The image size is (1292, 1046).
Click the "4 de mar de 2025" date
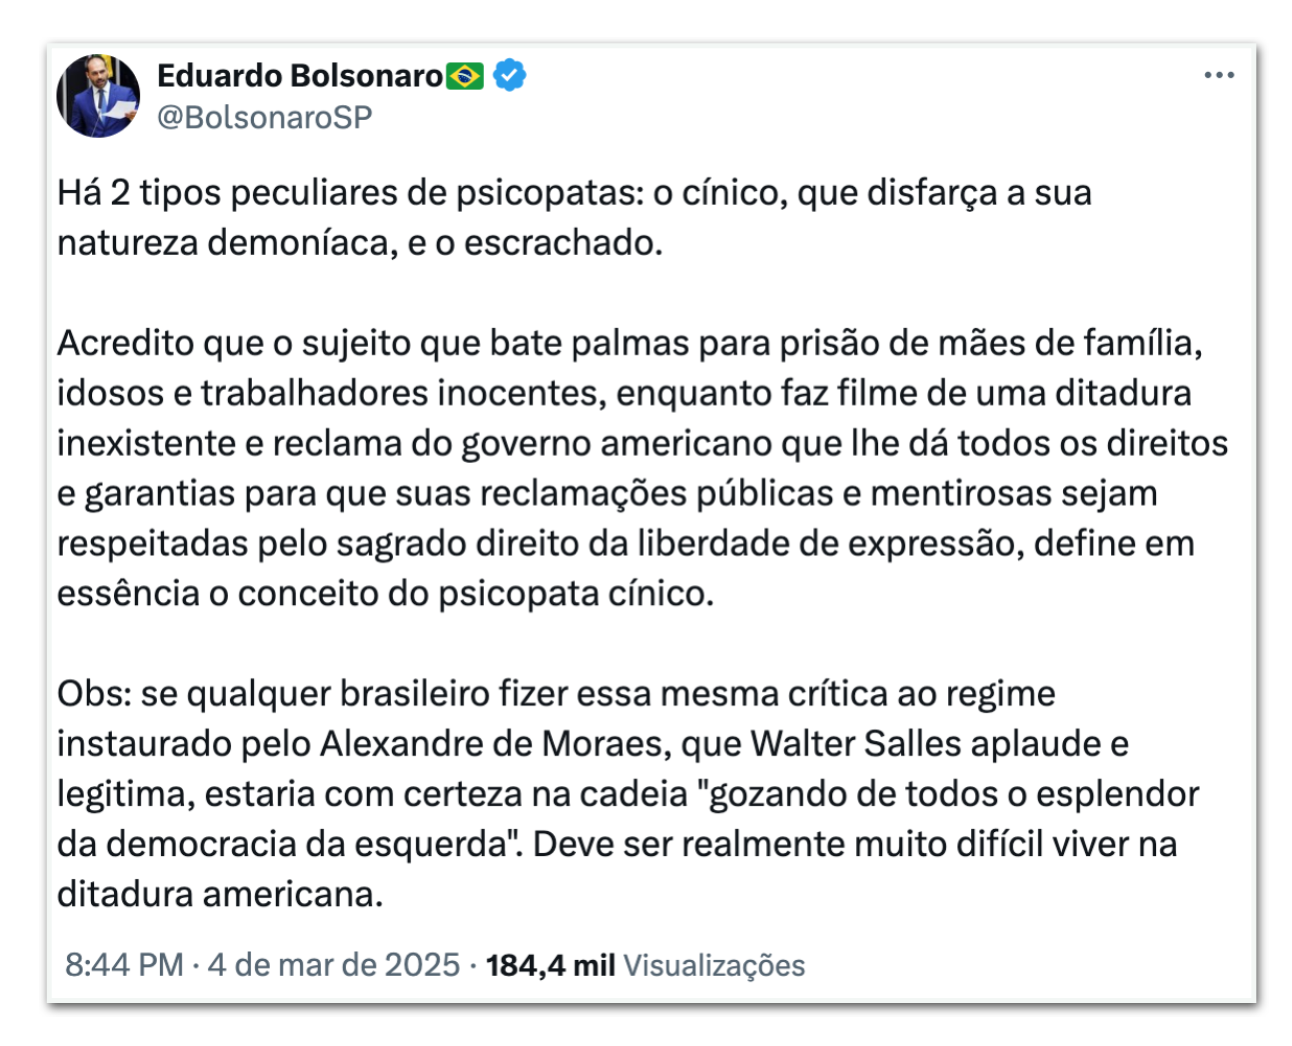point(333,965)
